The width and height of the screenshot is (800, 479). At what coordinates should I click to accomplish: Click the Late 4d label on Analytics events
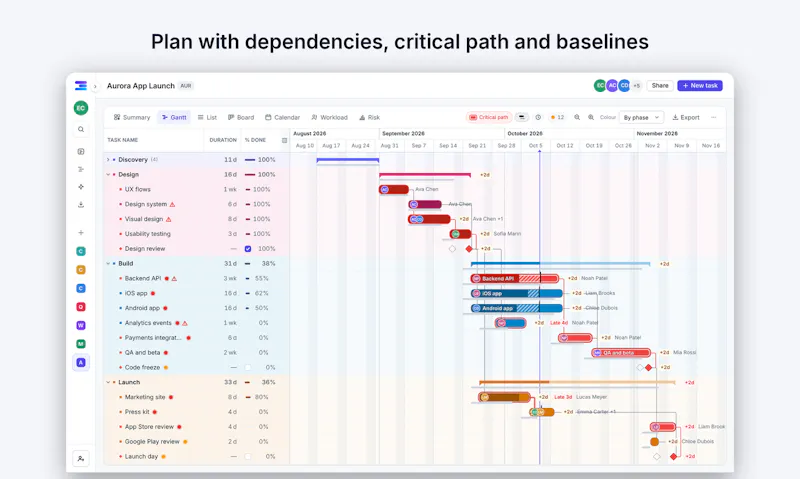559,323
